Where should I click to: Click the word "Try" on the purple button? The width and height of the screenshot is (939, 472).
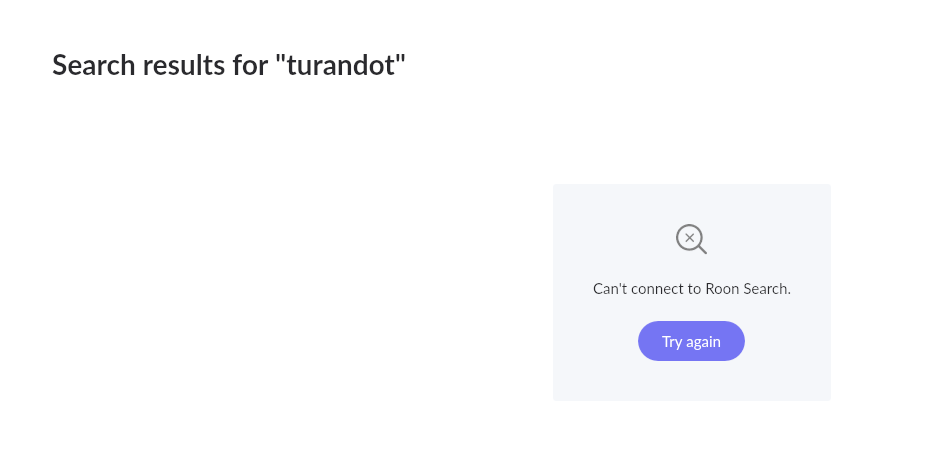(x=672, y=342)
